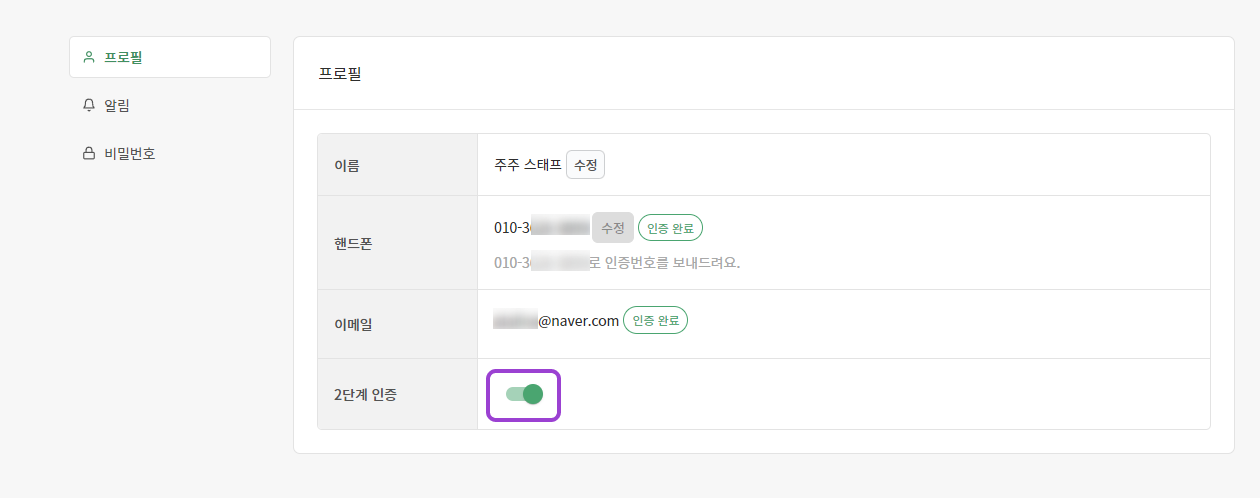Click the 인증번호를 보내드려요 hint text
This screenshot has height=498, width=1260.
(672, 263)
